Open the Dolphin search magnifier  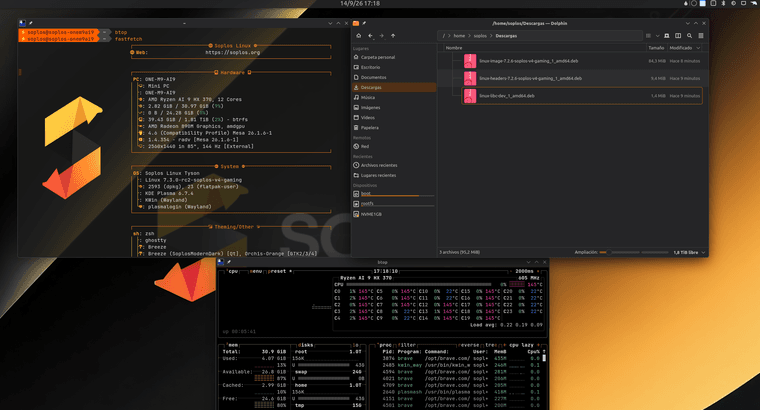click(x=689, y=35)
